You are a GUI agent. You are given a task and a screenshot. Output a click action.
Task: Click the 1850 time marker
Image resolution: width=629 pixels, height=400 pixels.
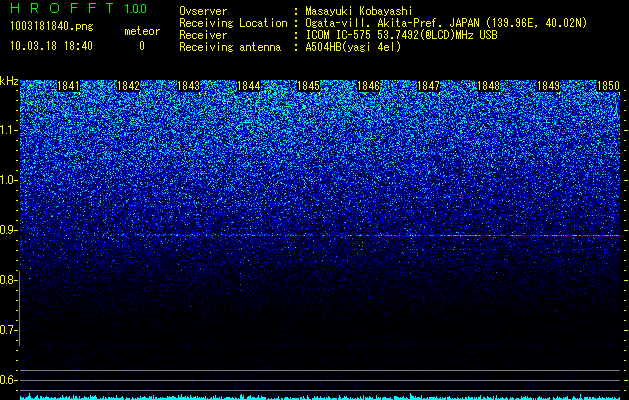point(609,86)
